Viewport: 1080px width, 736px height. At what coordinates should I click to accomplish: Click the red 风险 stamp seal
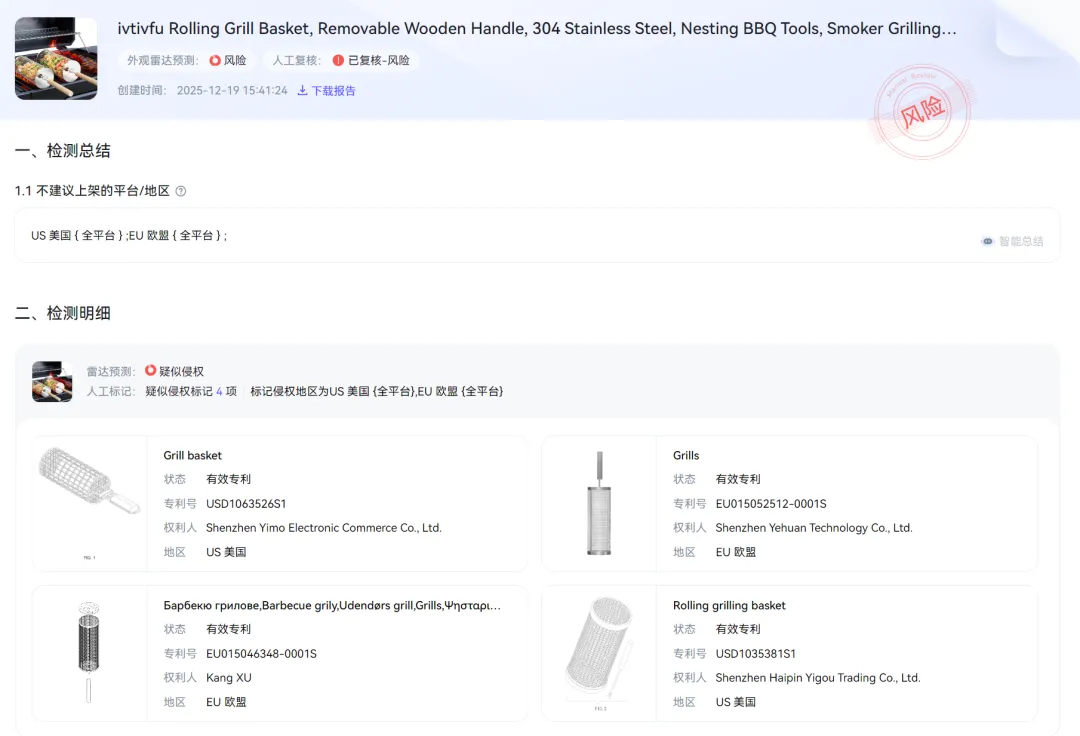click(922, 112)
